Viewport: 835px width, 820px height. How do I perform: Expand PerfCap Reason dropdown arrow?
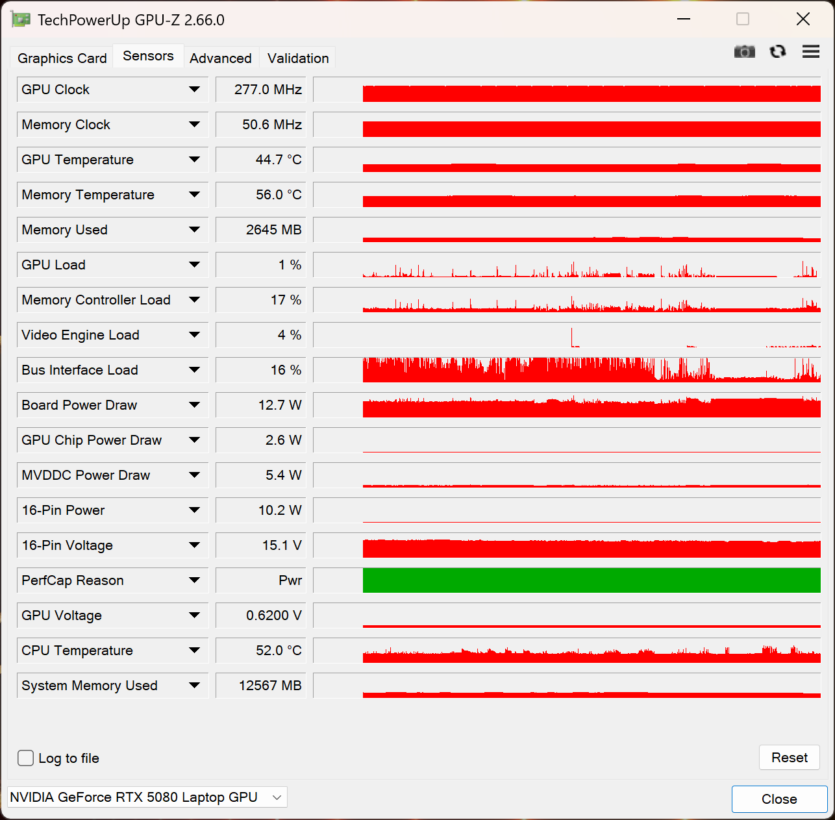[x=194, y=580]
